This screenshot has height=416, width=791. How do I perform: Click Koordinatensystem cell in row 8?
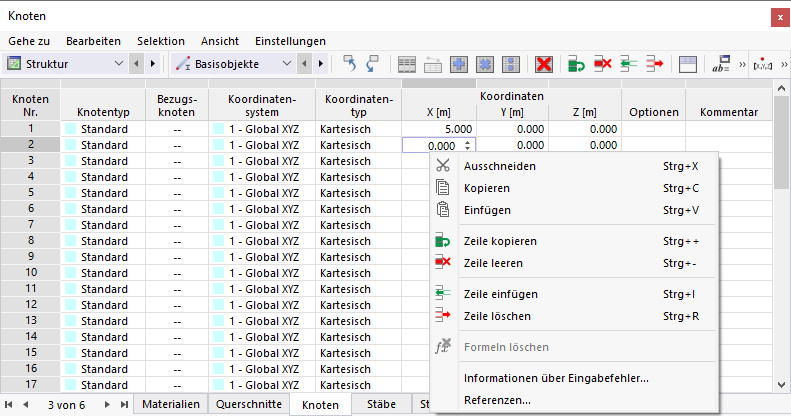(x=262, y=241)
